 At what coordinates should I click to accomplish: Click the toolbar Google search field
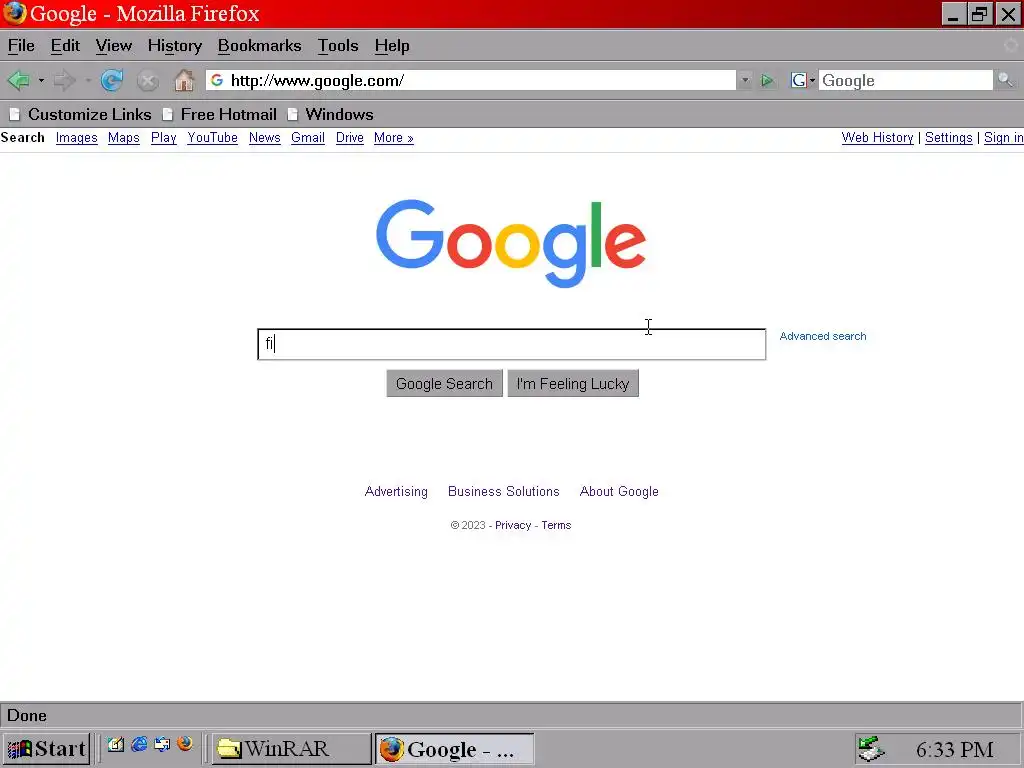905,80
